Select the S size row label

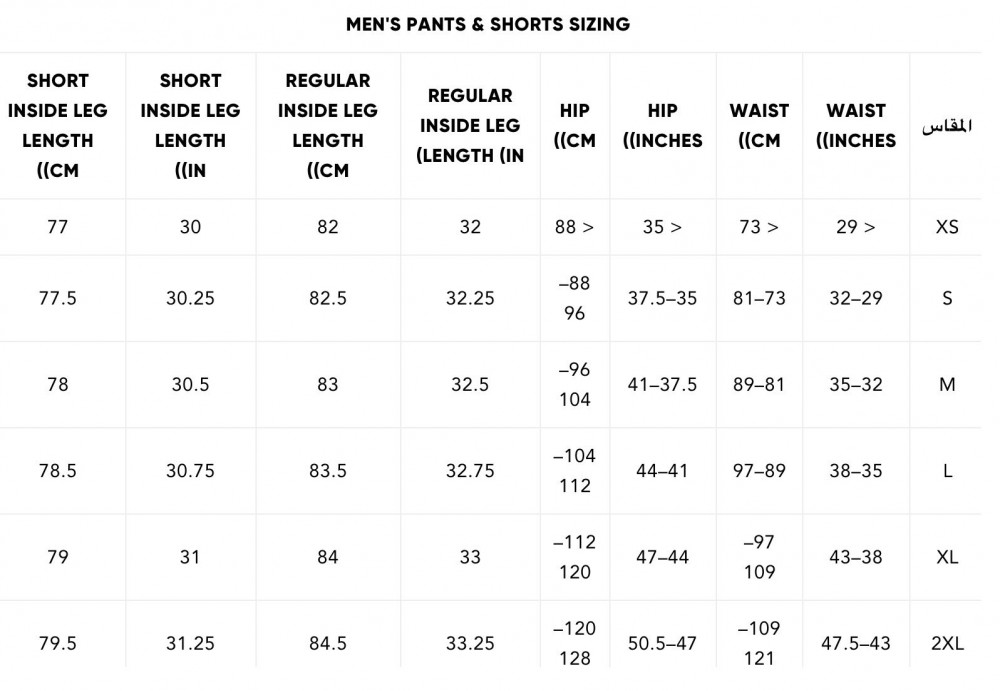[x=947, y=298]
